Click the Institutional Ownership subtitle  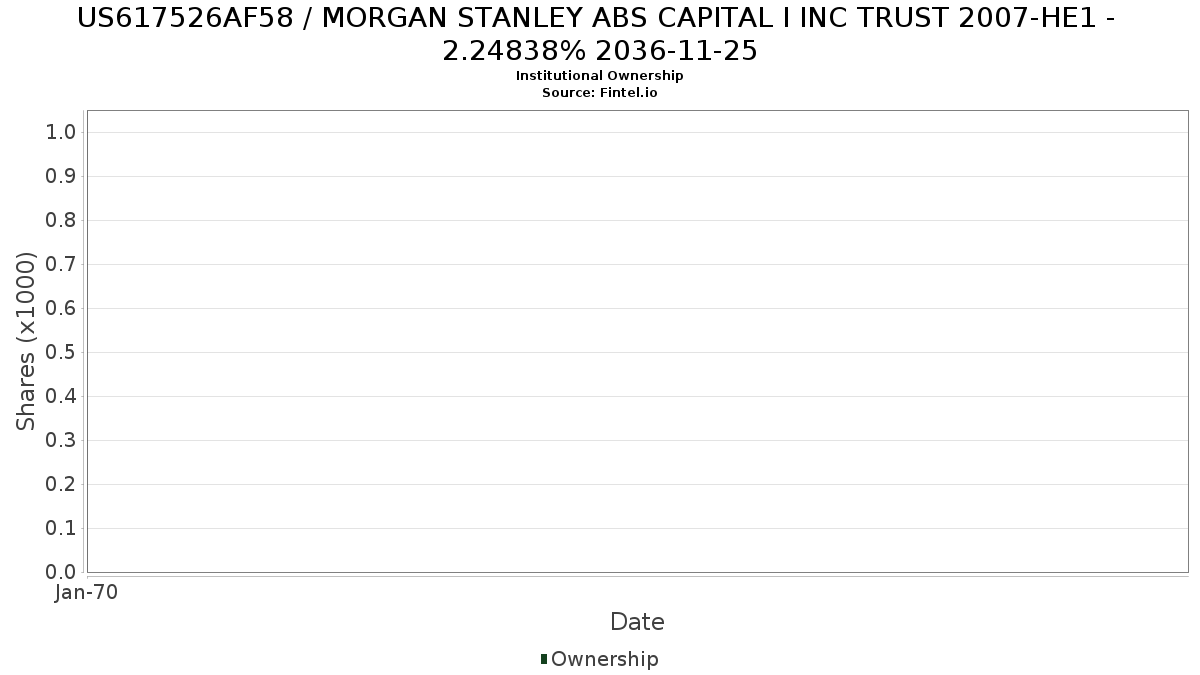coord(600,76)
